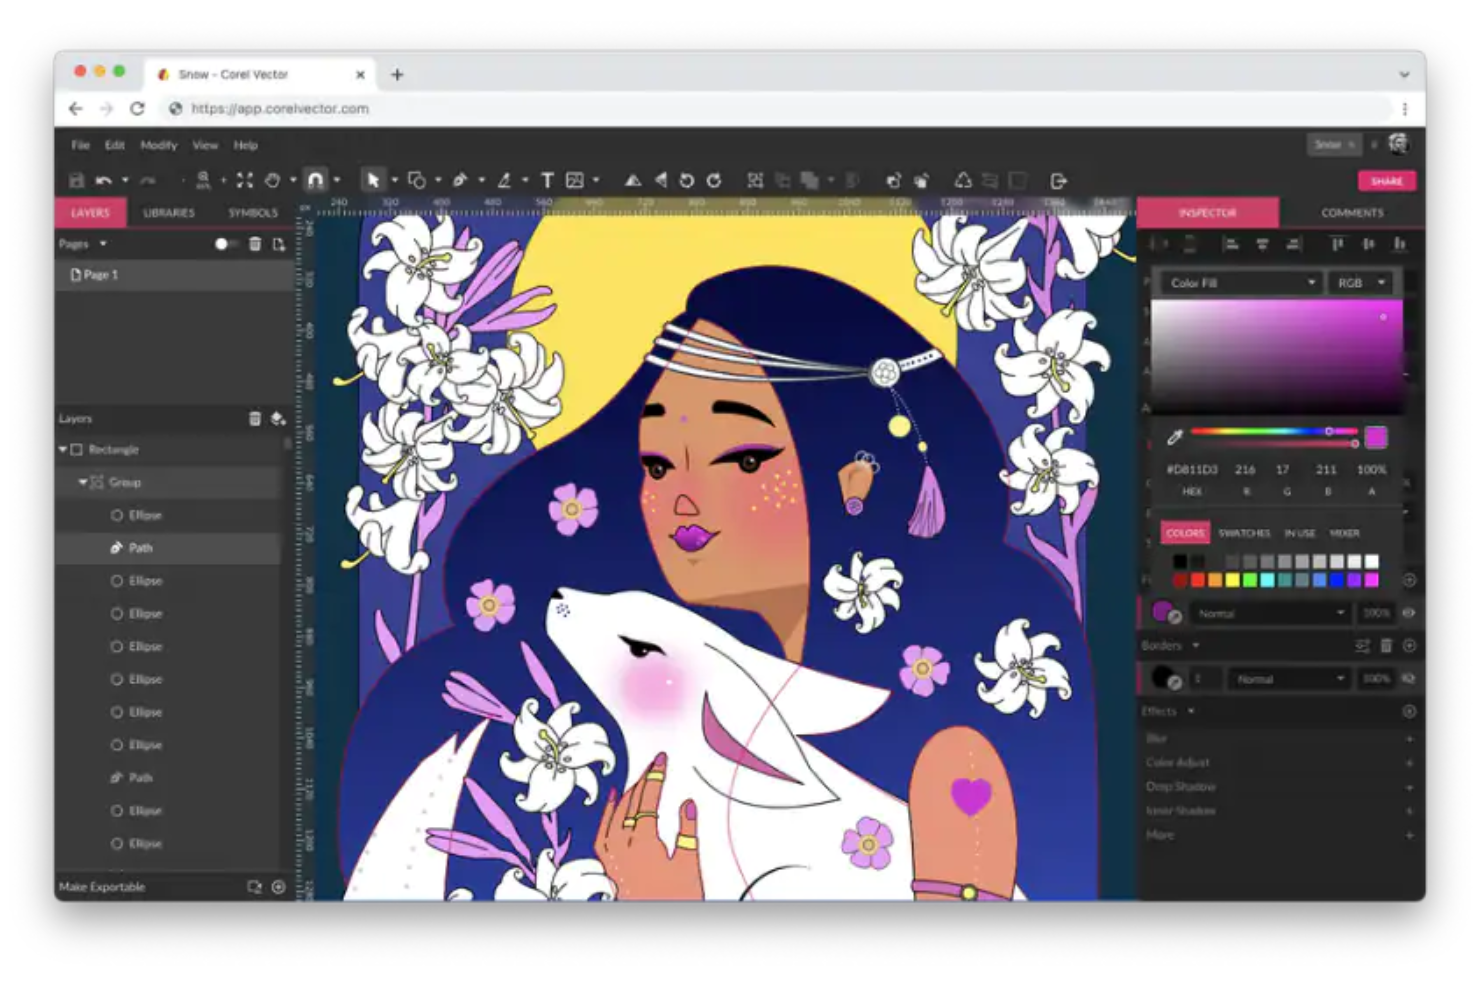This screenshot has width=1480, height=987.
Task: Click the Undo arrow icon
Action: point(104,181)
